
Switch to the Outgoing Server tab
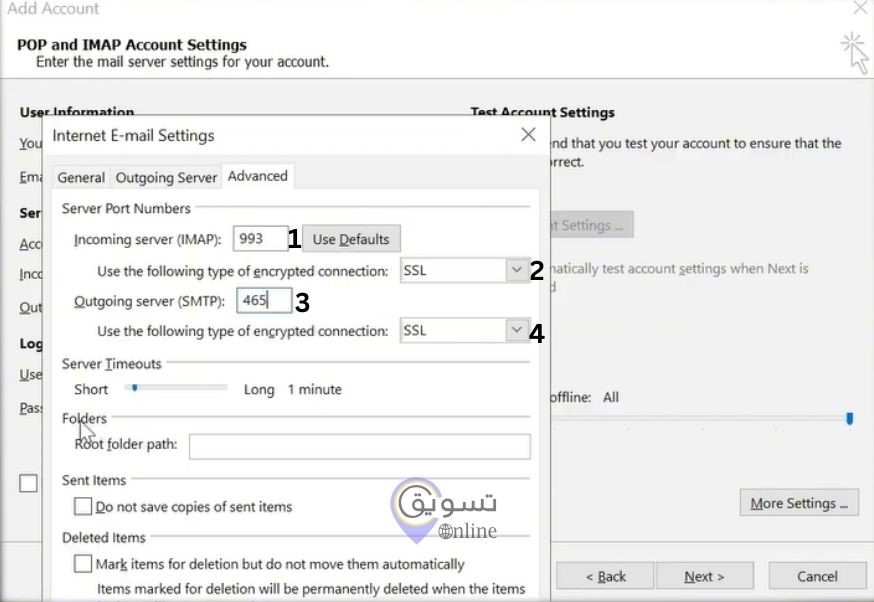click(166, 177)
